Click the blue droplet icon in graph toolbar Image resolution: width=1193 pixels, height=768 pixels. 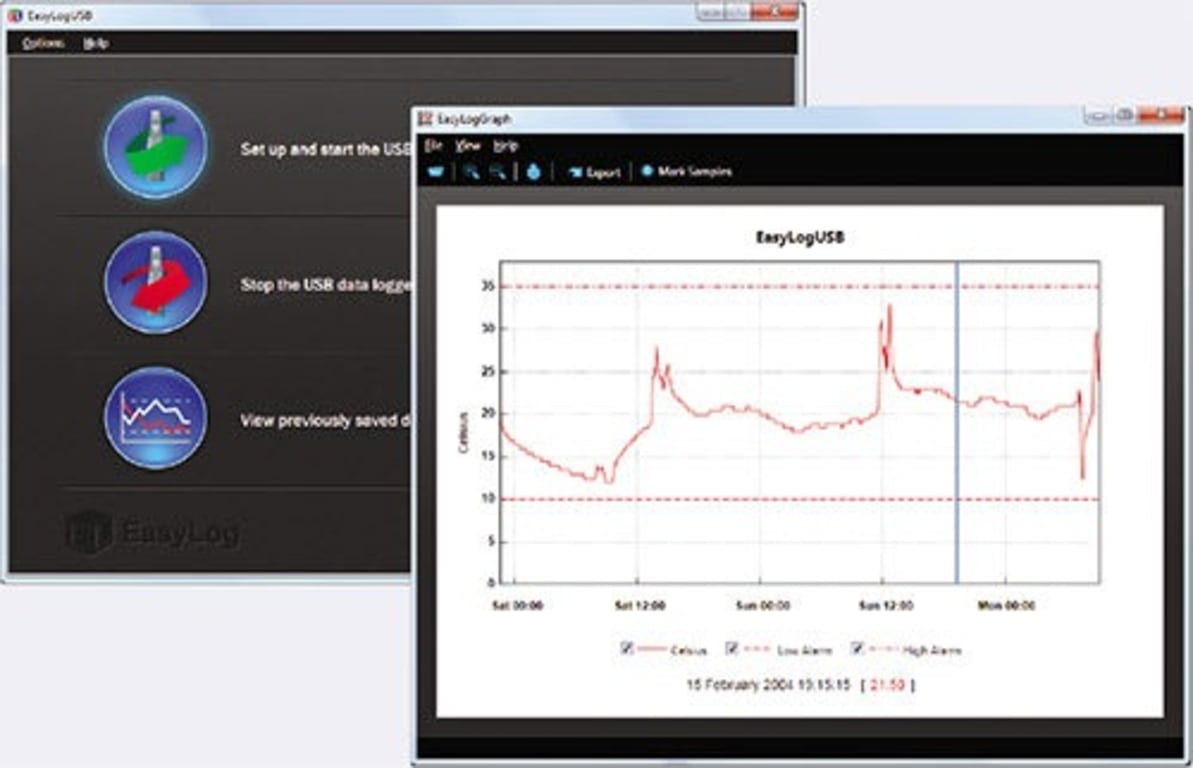[533, 172]
